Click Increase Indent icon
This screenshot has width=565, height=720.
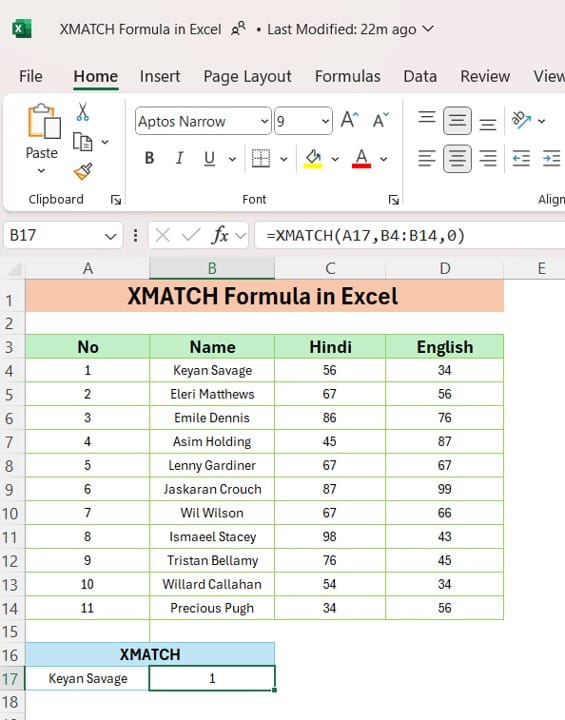pos(551,159)
